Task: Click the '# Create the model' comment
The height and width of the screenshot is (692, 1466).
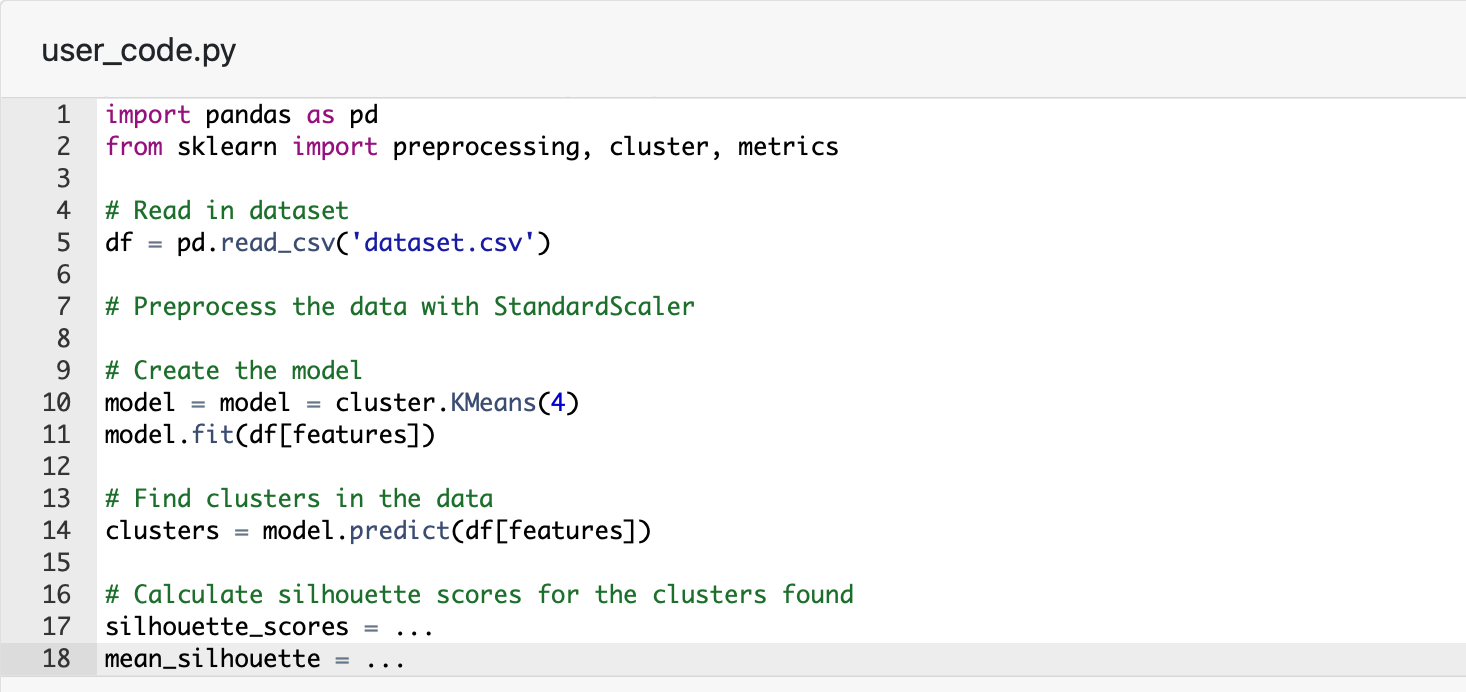Action: (x=233, y=371)
